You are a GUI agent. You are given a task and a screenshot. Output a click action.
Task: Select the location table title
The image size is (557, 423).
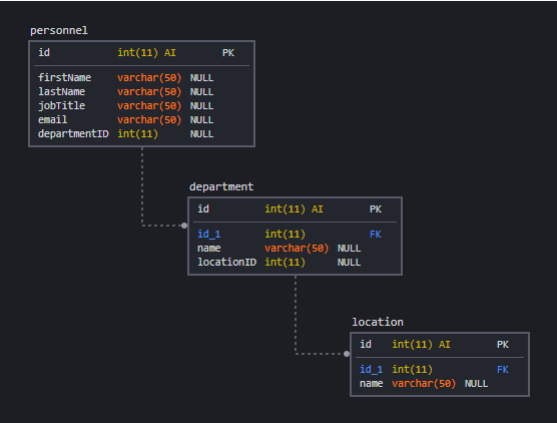pyautogui.click(x=378, y=322)
